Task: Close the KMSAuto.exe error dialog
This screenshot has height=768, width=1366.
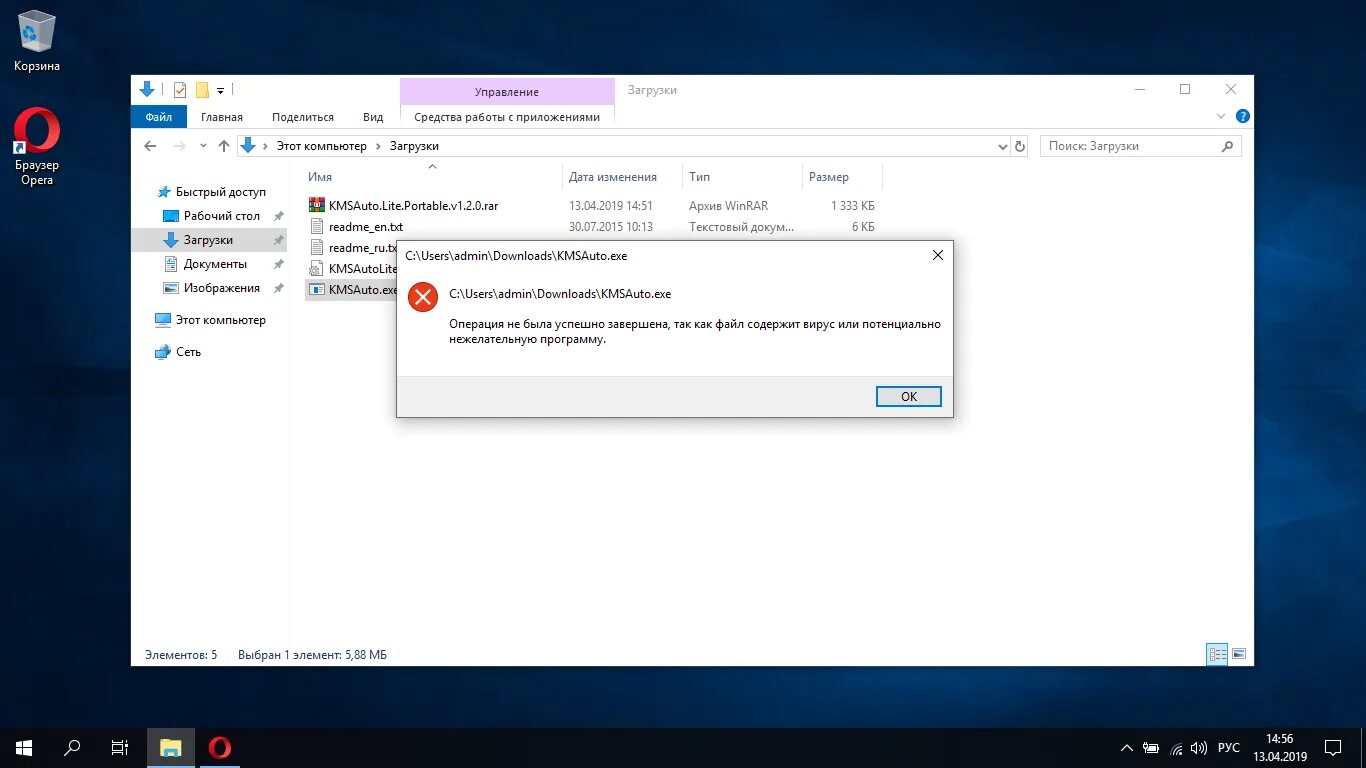Action: click(x=937, y=255)
